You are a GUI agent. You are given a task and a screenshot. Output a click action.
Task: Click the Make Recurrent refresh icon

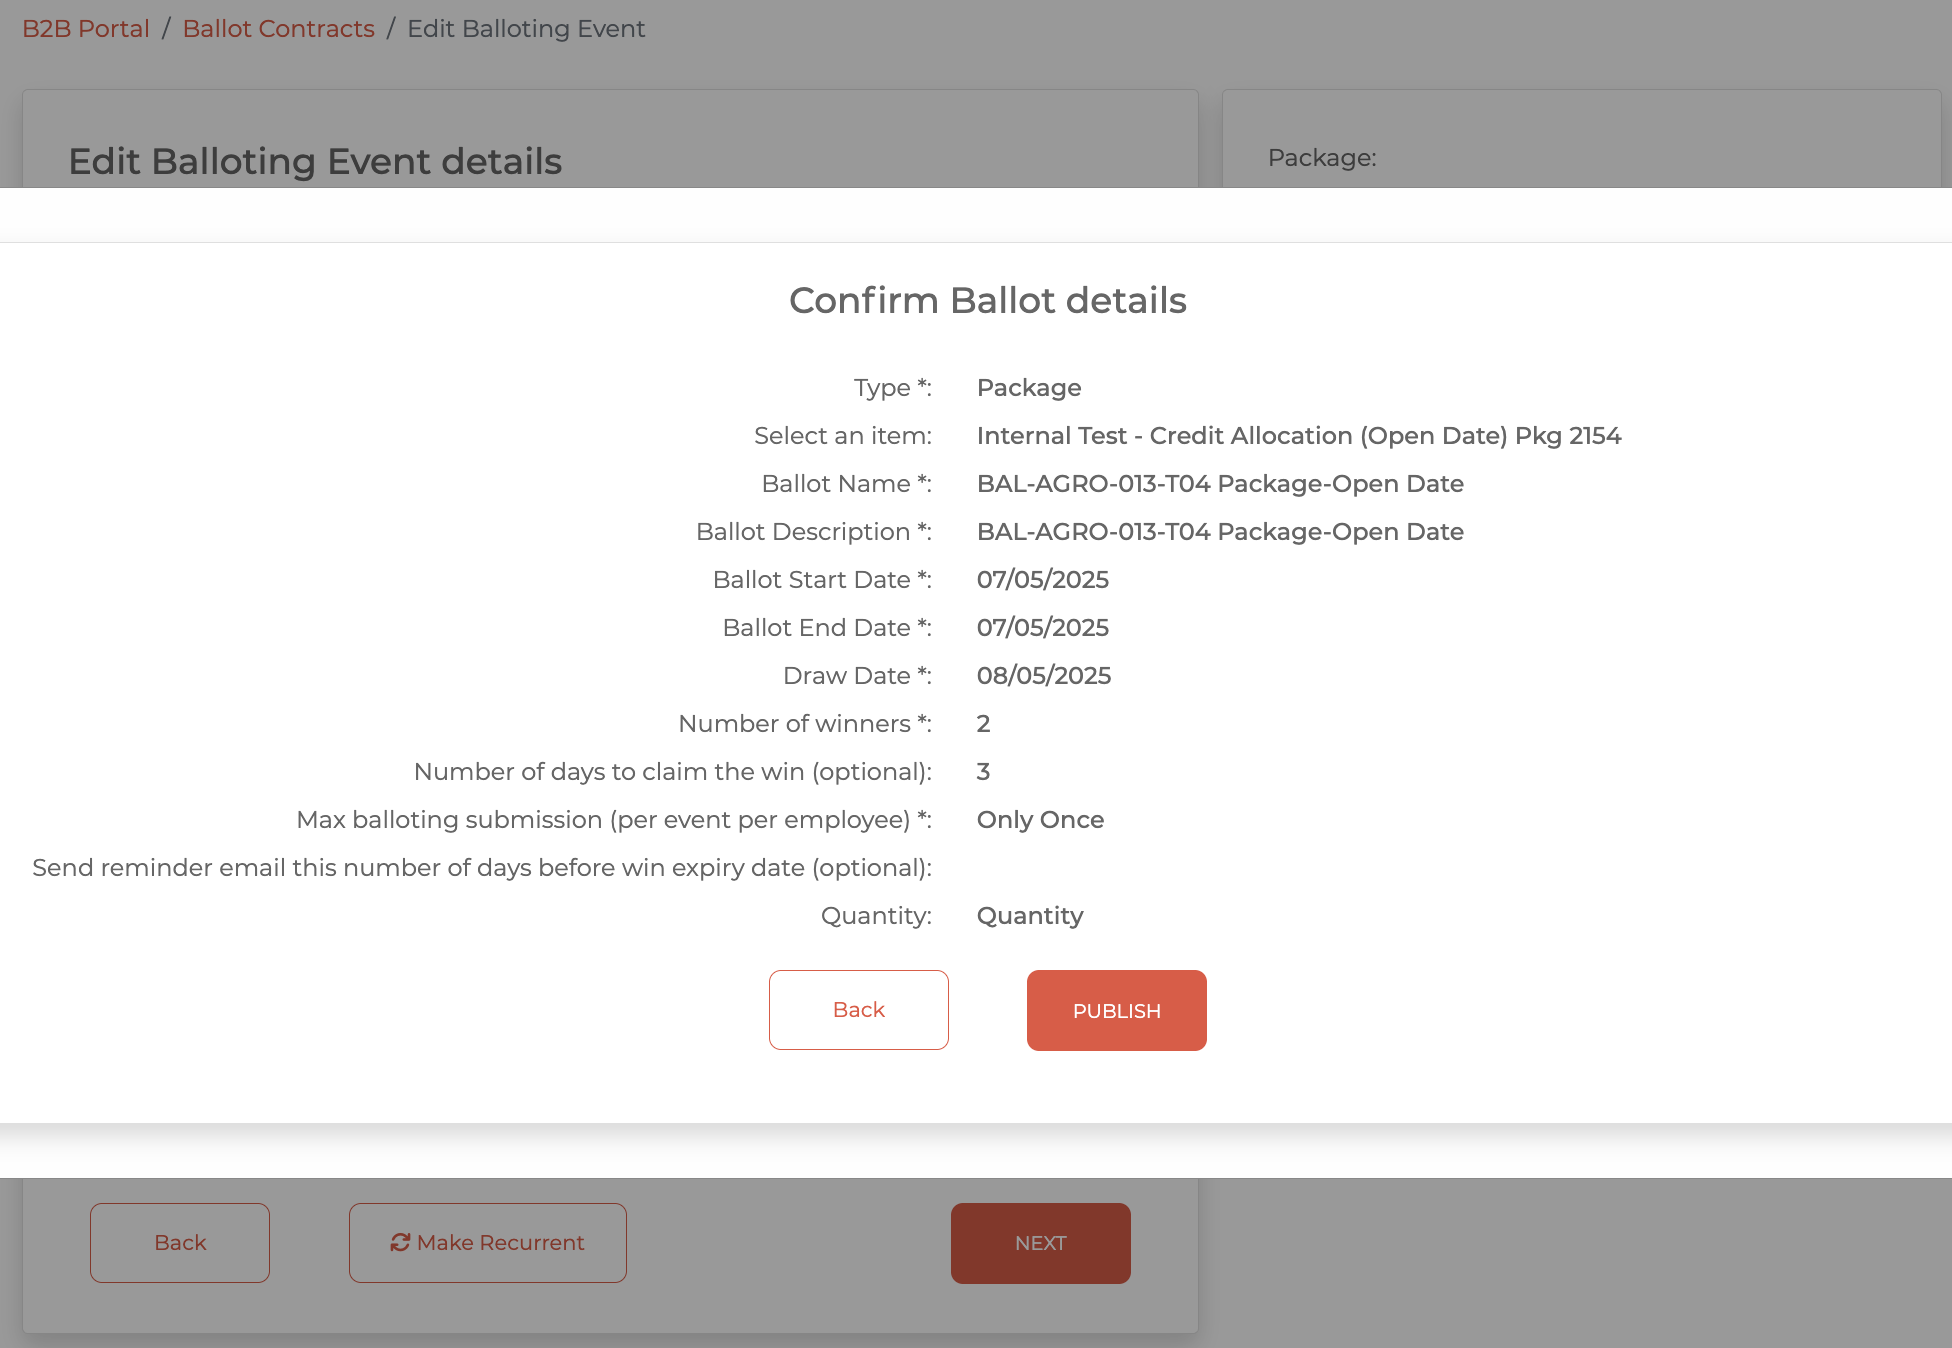tap(400, 1242)
